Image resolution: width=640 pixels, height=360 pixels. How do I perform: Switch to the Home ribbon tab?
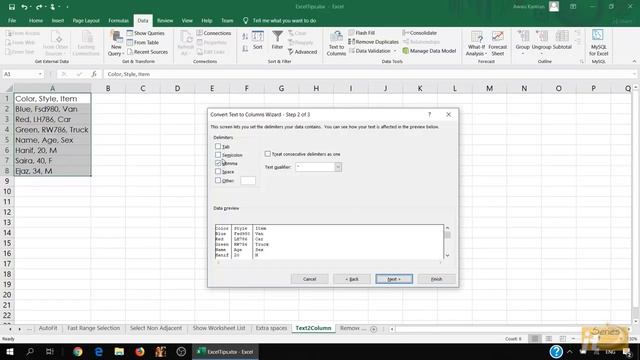pos(36,20)
